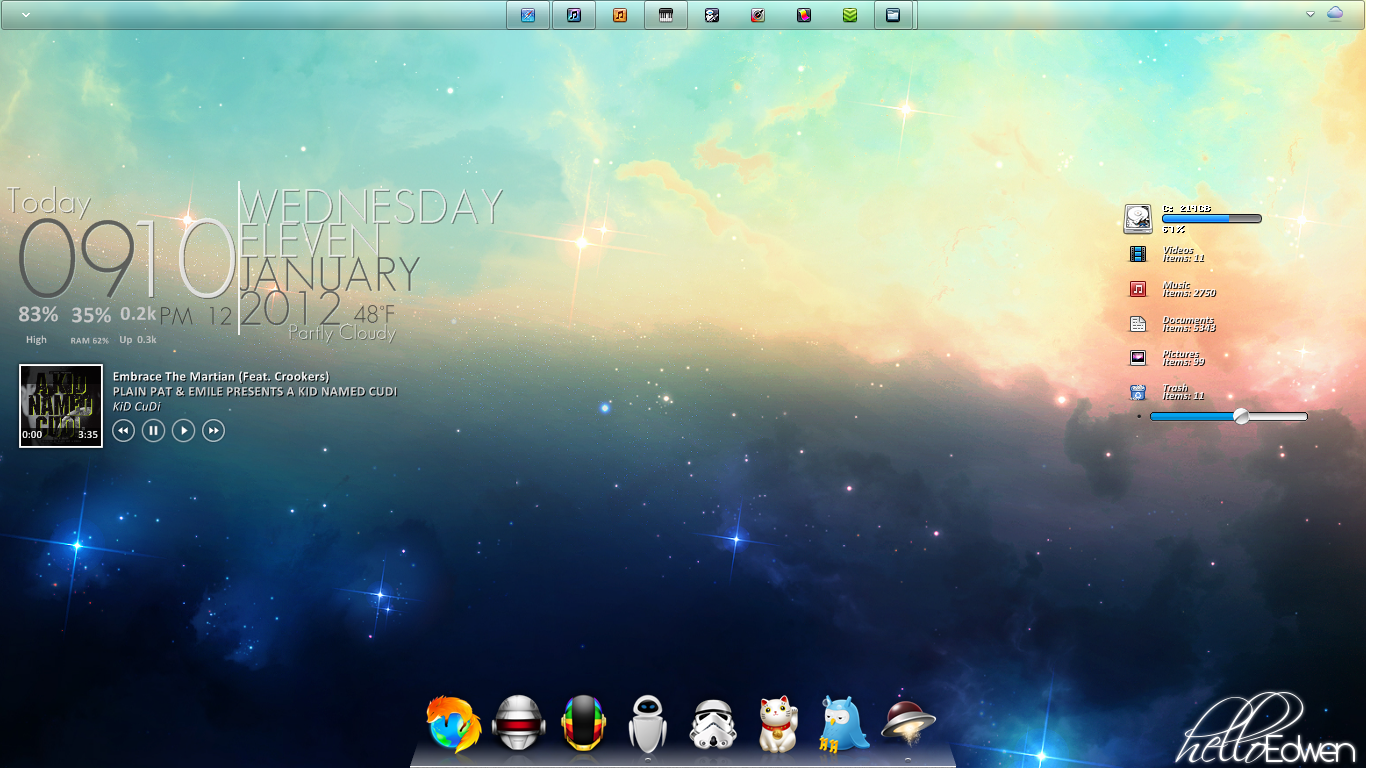
Task: Open the Videos film strip icon
Action: click(x=1138, y=254)
